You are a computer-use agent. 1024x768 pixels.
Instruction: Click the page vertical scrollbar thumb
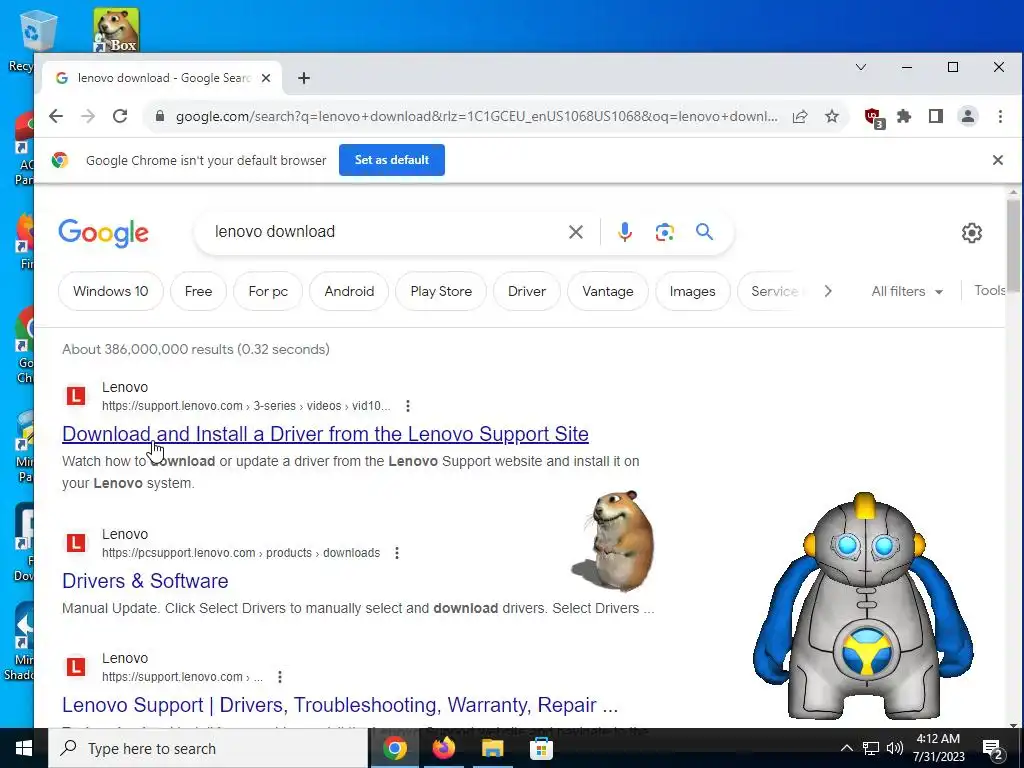(1013, 245)
